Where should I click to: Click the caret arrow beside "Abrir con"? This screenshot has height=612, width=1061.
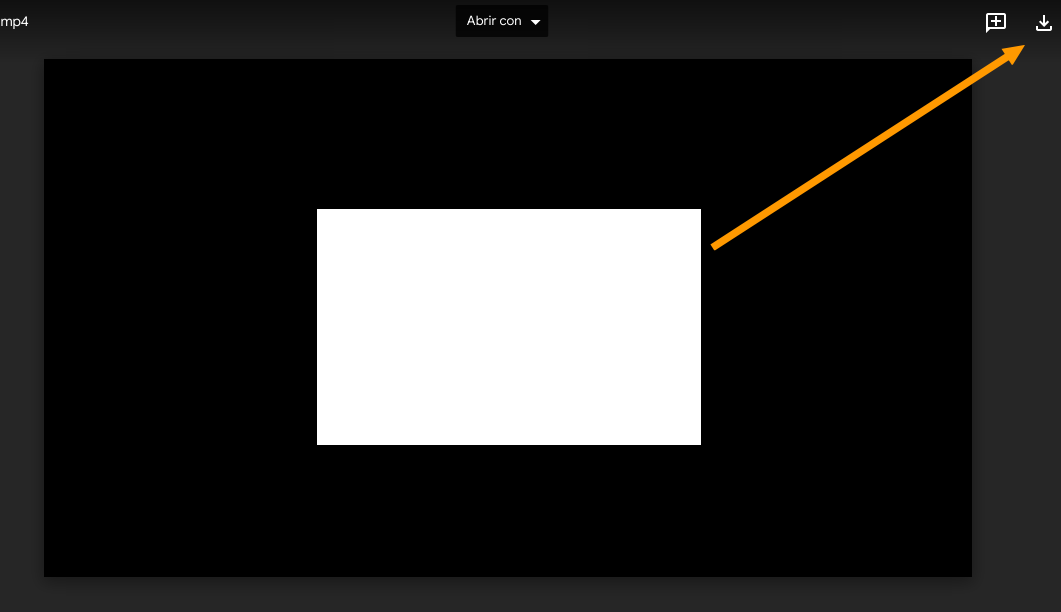coord(536,22)
